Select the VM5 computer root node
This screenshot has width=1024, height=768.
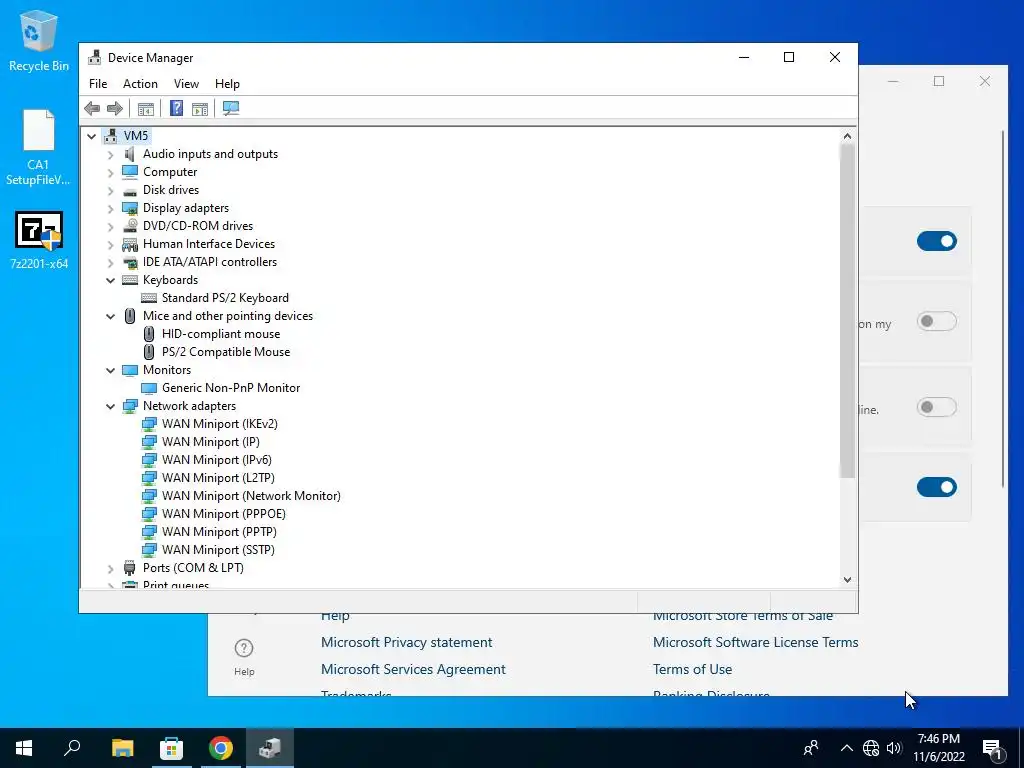[136, 136]
